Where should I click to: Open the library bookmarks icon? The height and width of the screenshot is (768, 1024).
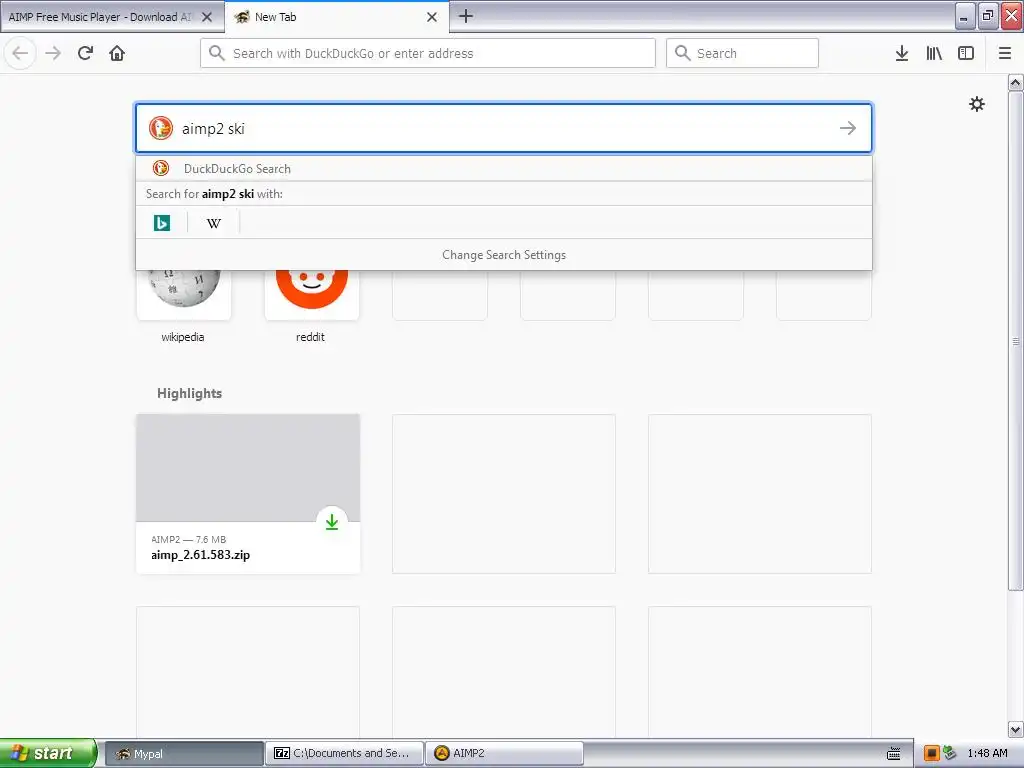click(x=934, y=53)
